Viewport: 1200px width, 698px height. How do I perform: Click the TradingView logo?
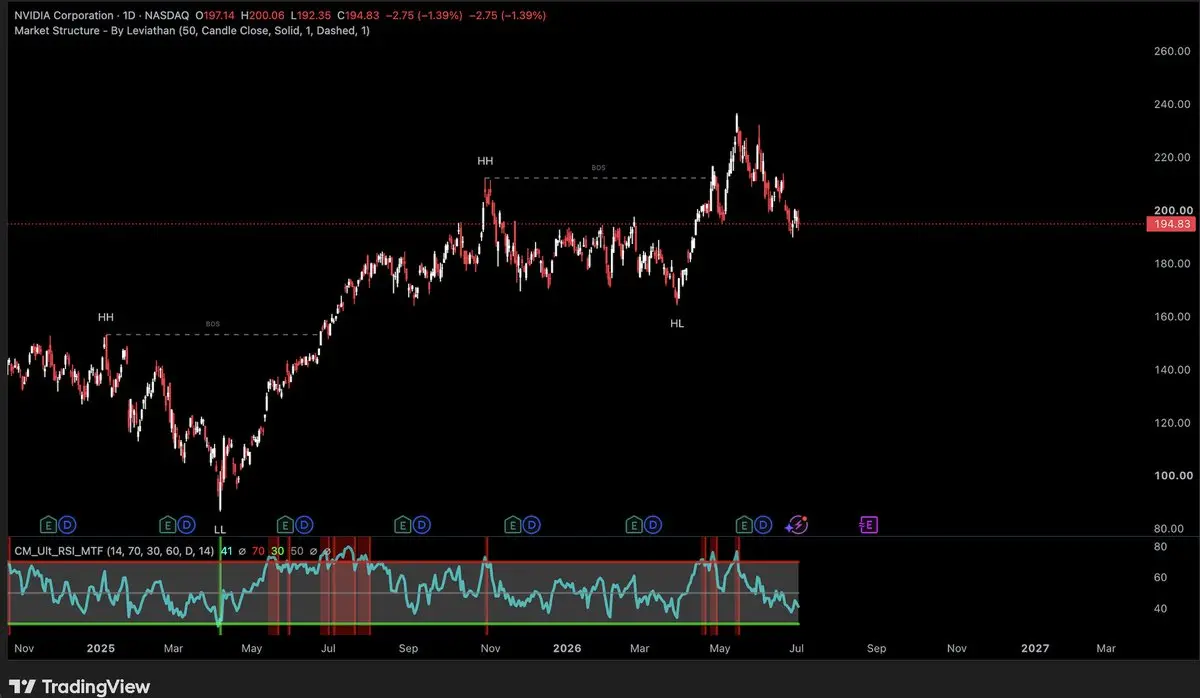click(79, 687)
